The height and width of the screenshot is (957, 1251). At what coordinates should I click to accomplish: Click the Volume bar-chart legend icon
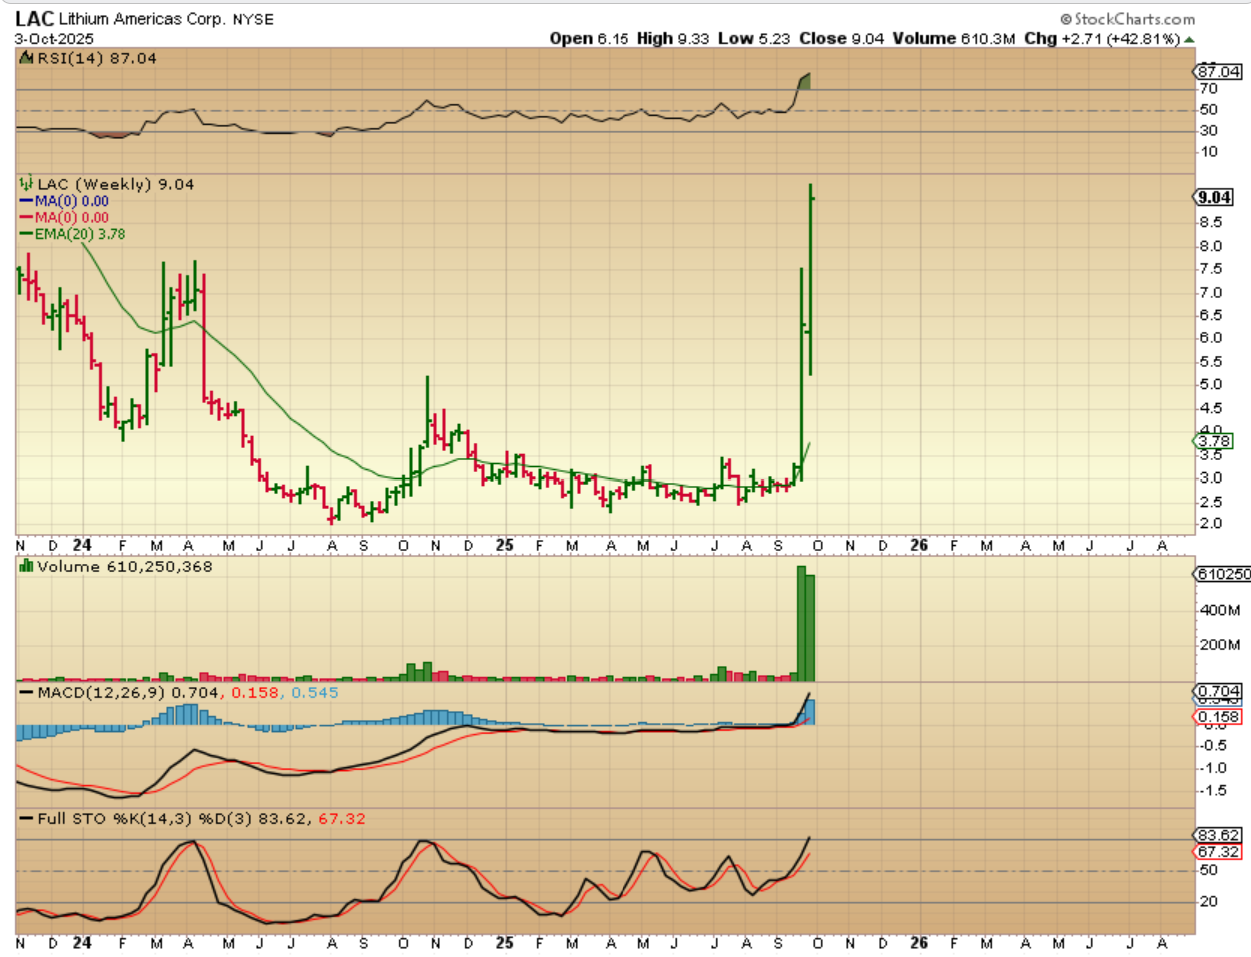[27, 567]
